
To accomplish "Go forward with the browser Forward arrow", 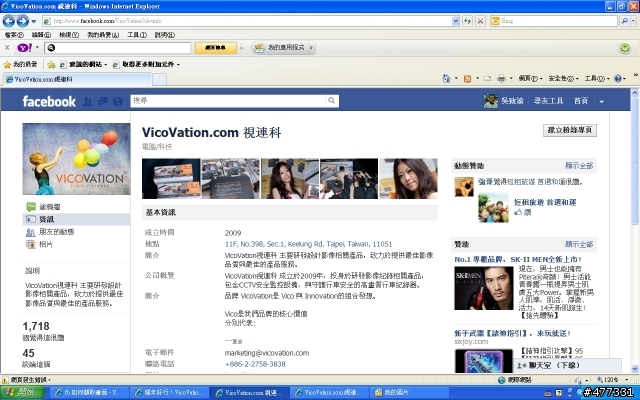I will point(22,21).
